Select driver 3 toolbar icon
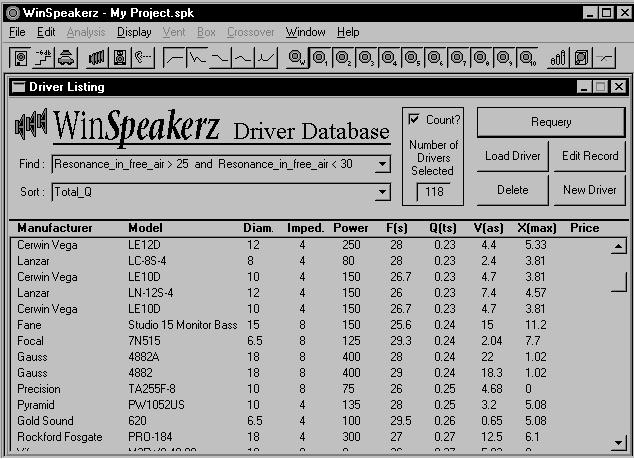This screenshot has width=634, height=459. (x=366, y=58)
